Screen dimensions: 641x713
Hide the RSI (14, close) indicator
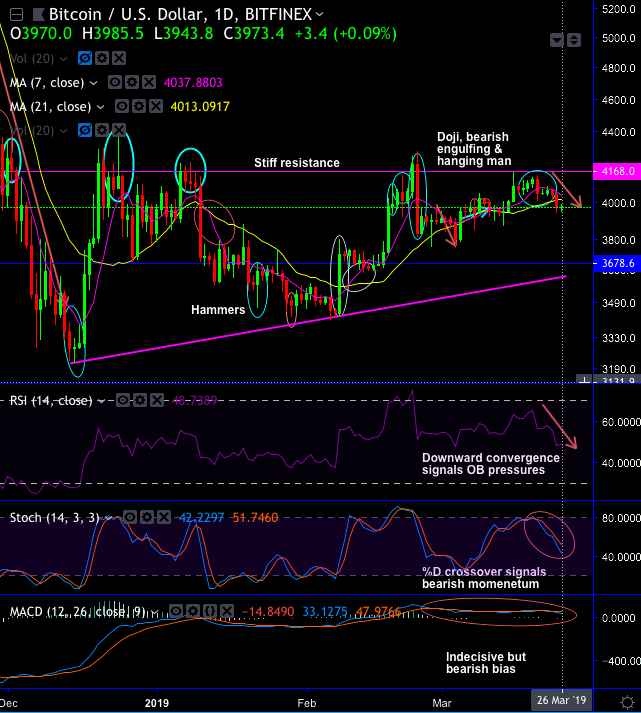123,400
